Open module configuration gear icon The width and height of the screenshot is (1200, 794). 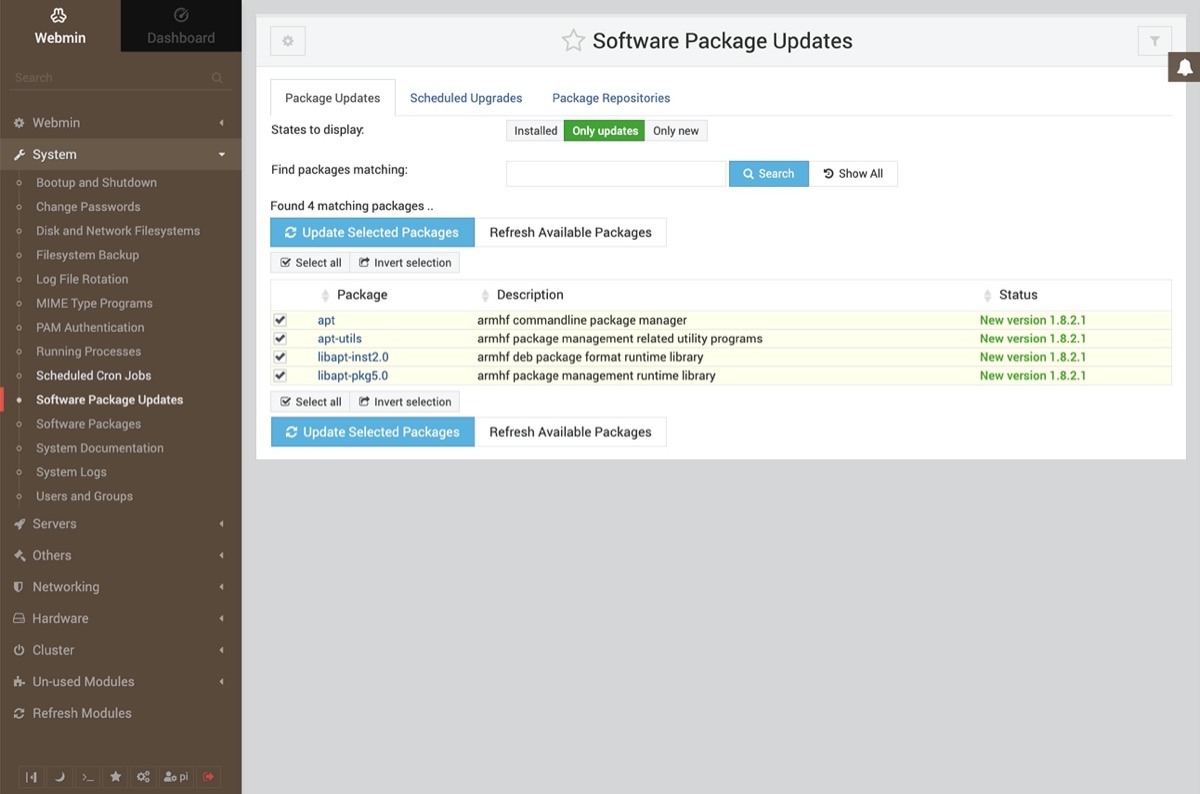[x=288, y=41]
